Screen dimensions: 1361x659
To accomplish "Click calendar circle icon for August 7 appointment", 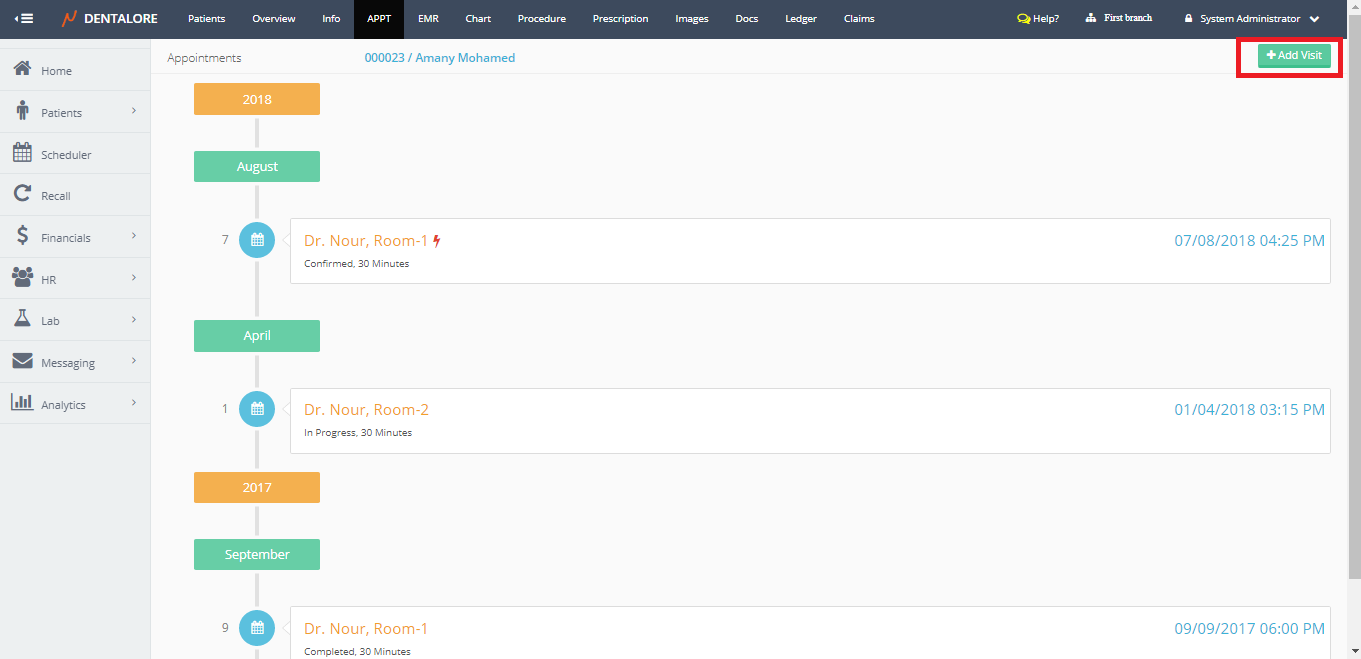I will pos(257,240).
